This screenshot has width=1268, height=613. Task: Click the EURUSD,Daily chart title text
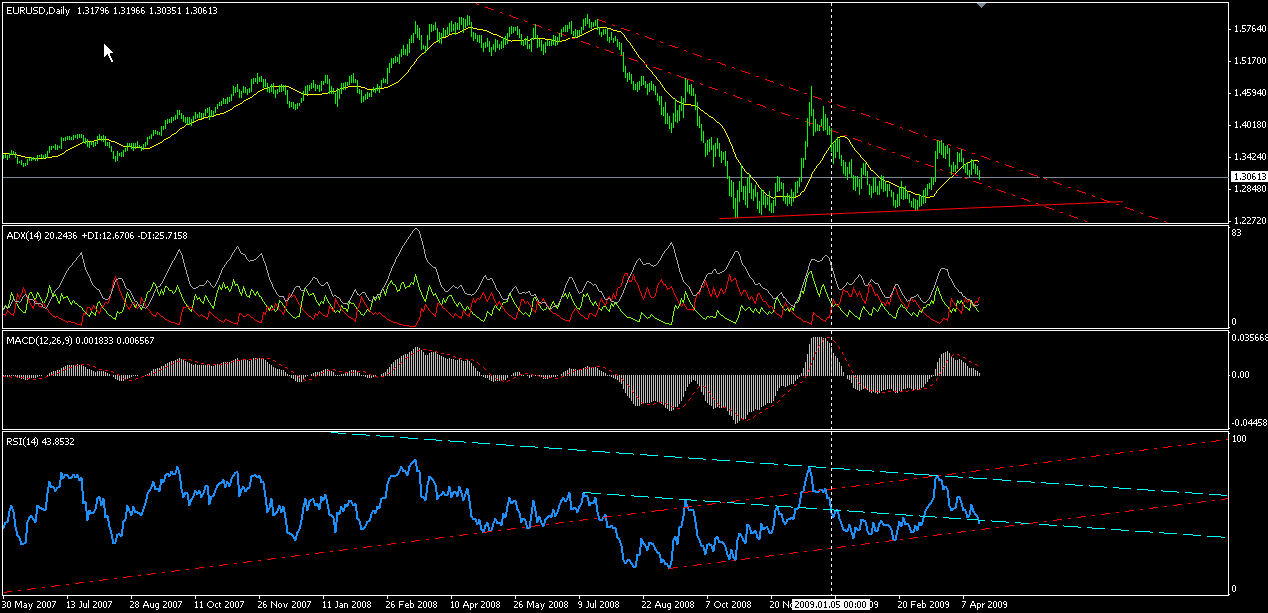[37, 10]
